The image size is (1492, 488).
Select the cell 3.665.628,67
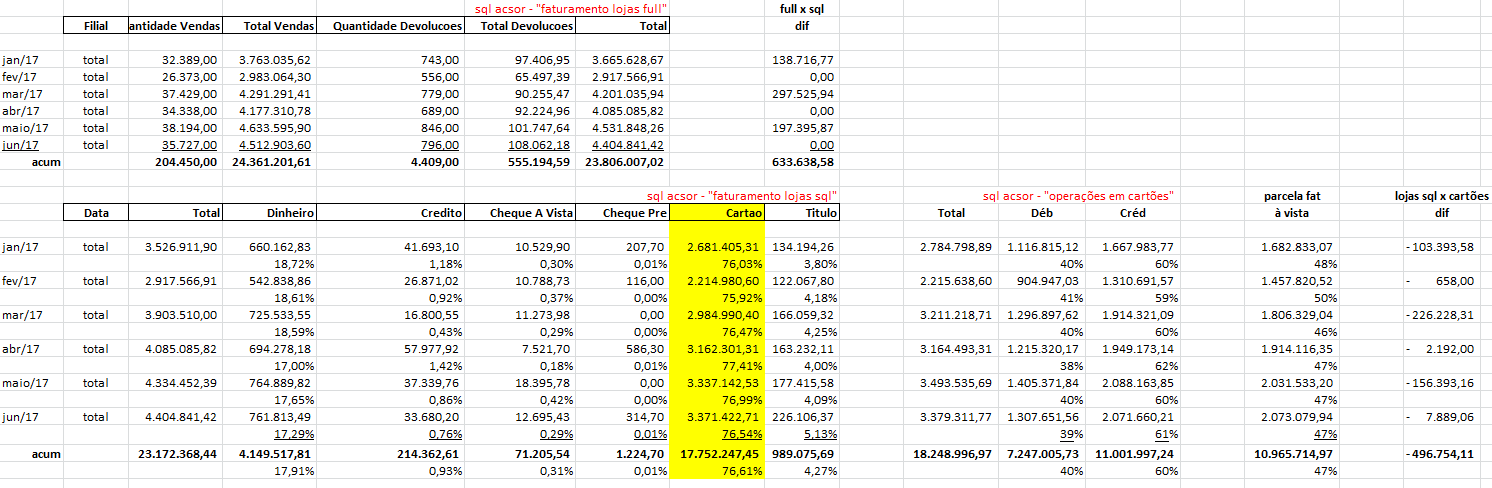click(x=629, y=60)
